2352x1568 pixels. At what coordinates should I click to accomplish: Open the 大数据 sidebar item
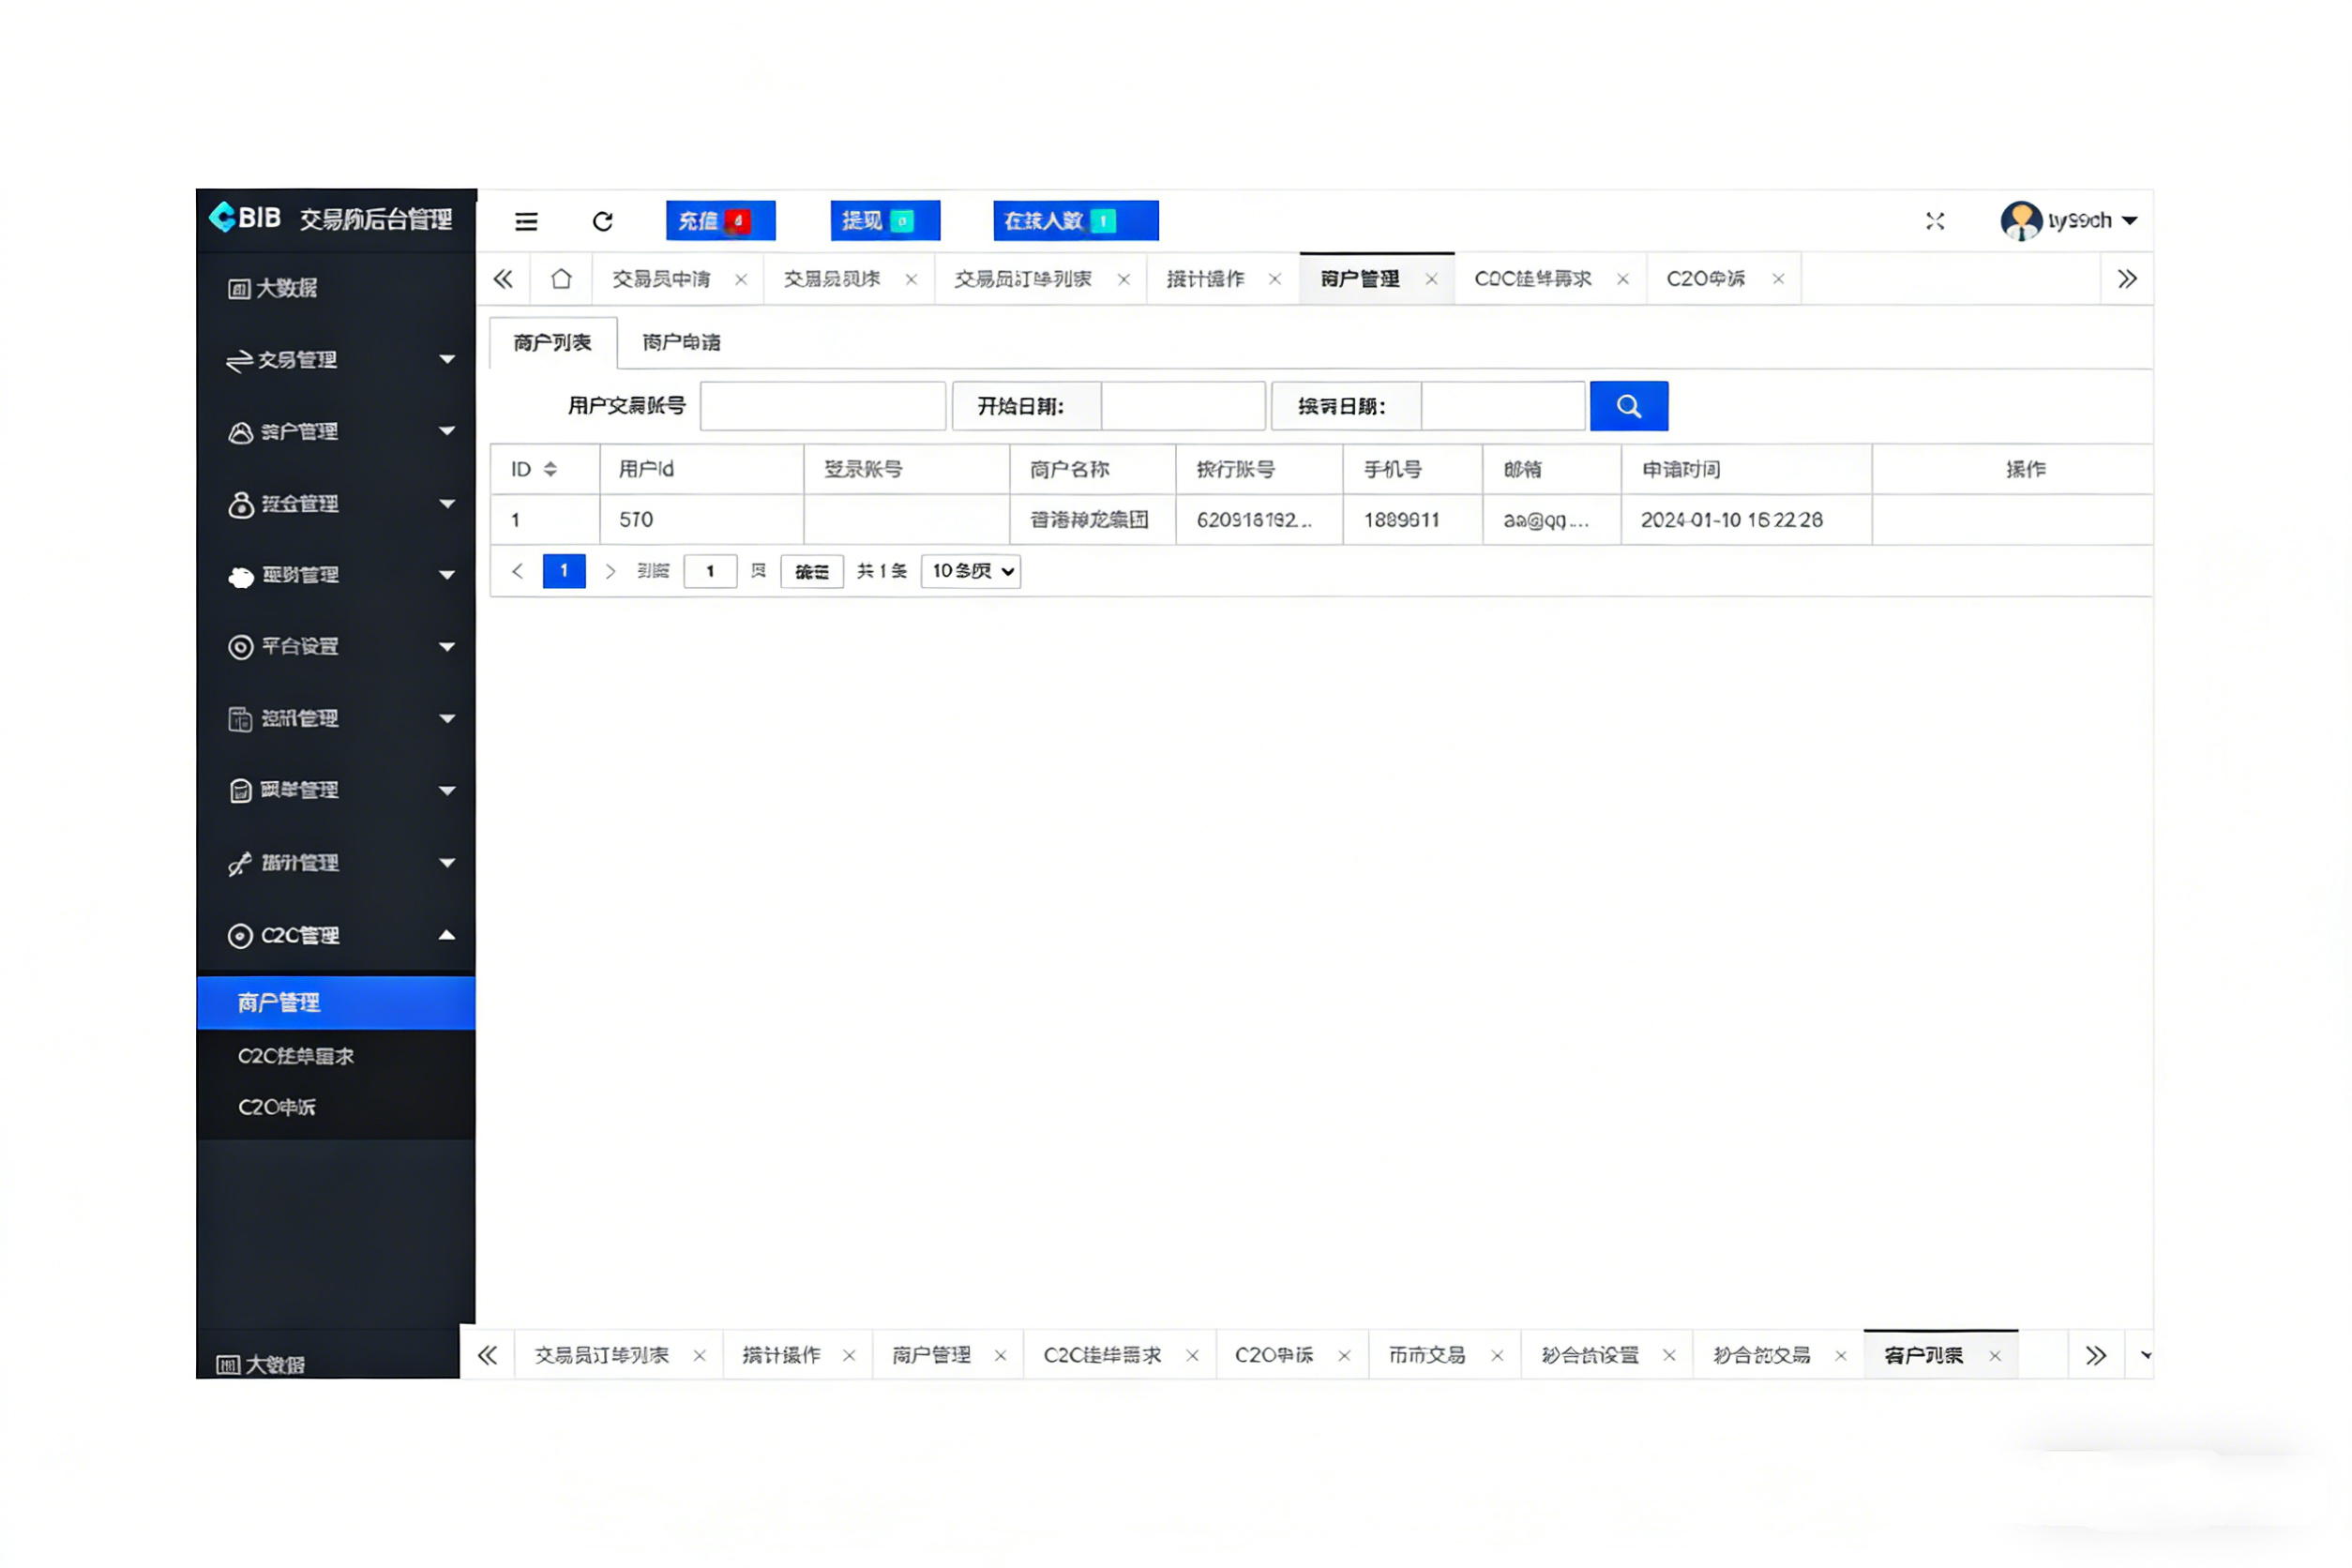286,288
